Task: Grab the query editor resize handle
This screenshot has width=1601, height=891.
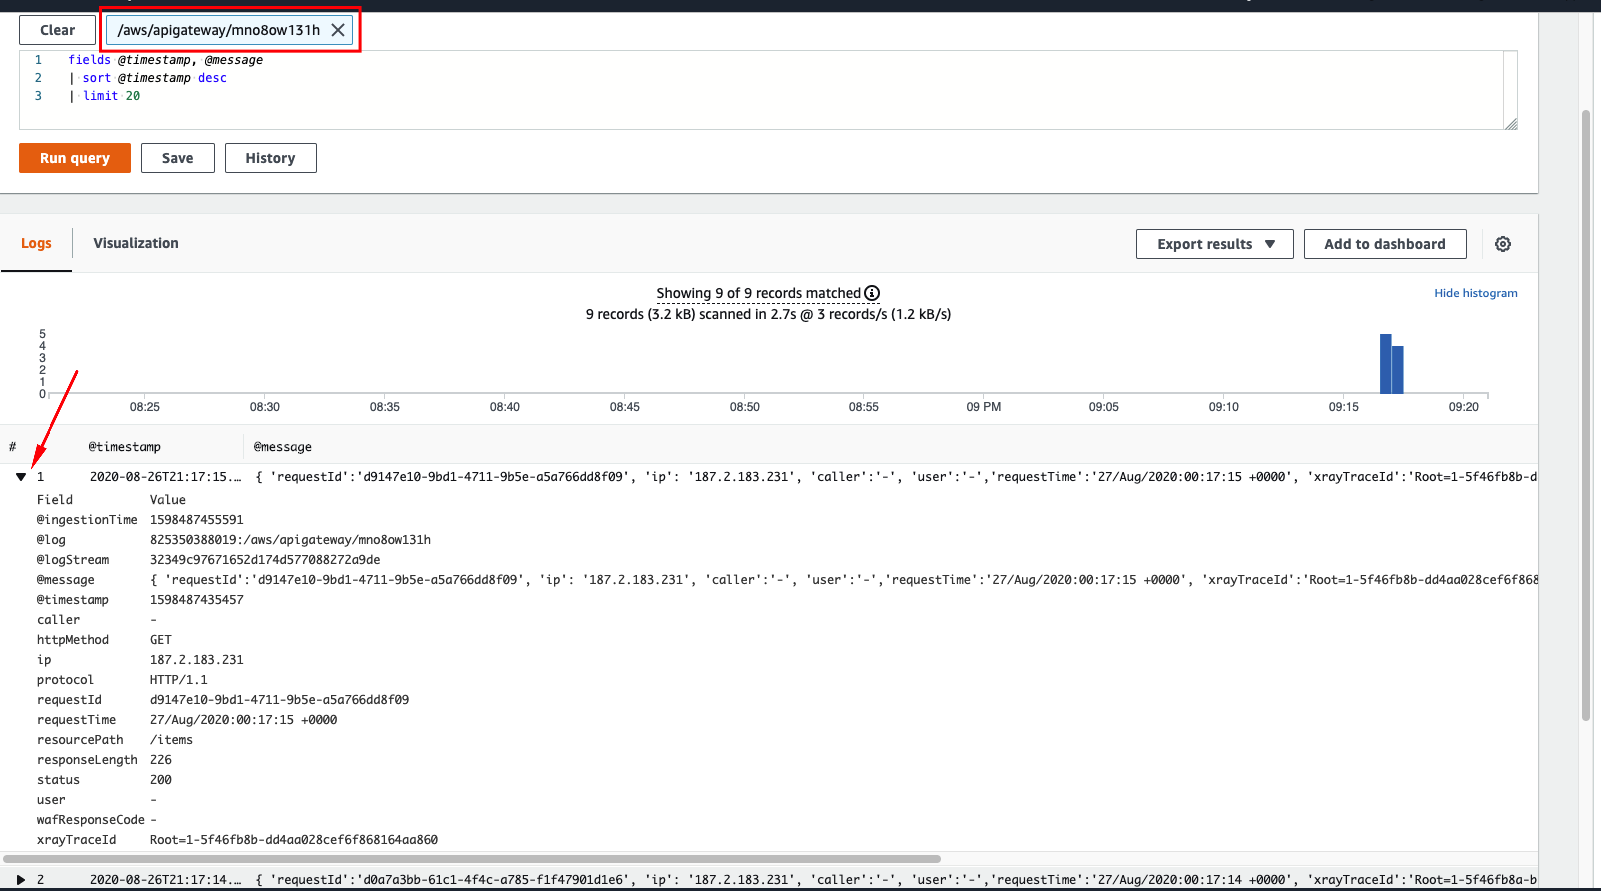Action: pos(1511,123)
